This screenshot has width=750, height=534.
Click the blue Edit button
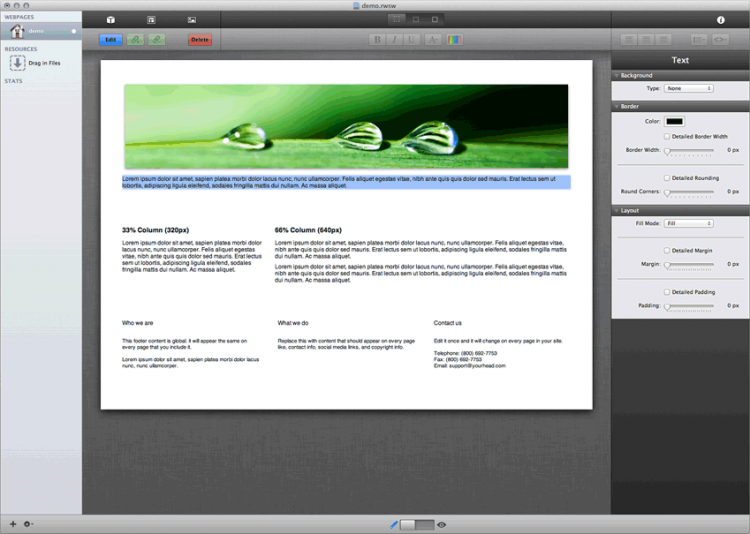[110, 40]
